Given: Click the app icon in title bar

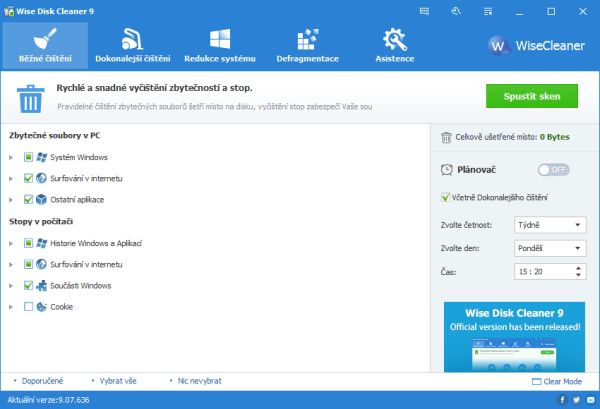Looking at the screenshot, I should pyautogui.click(x=9, y=11).
